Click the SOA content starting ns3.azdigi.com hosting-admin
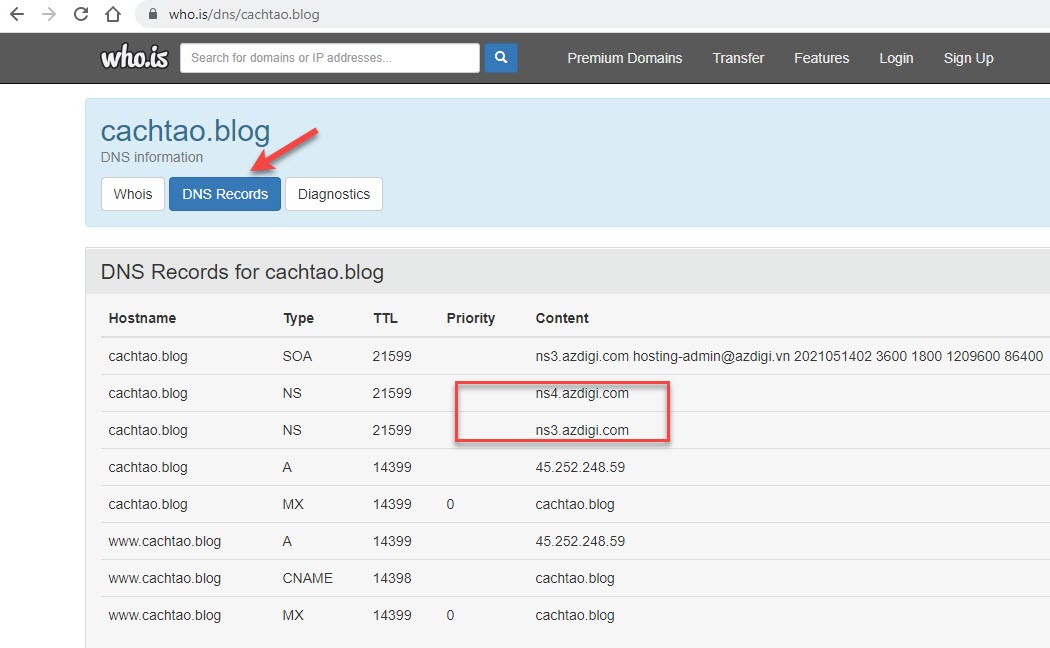Image resolution: width=1050 pixels, height=648 pixels. (x=789, y=356)
